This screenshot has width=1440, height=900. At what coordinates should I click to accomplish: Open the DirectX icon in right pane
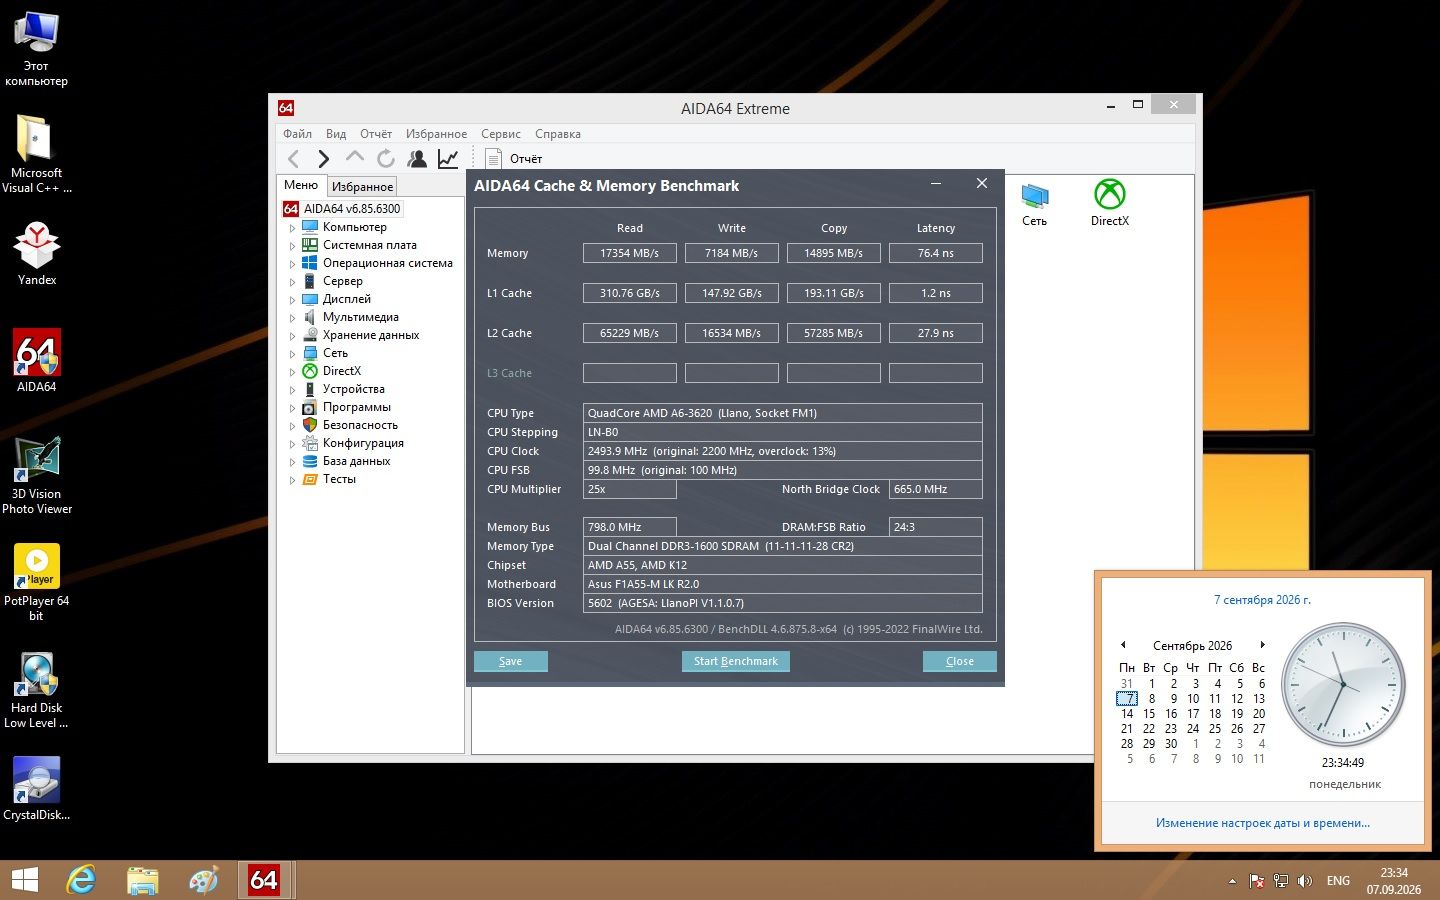tap(1109, 203)
